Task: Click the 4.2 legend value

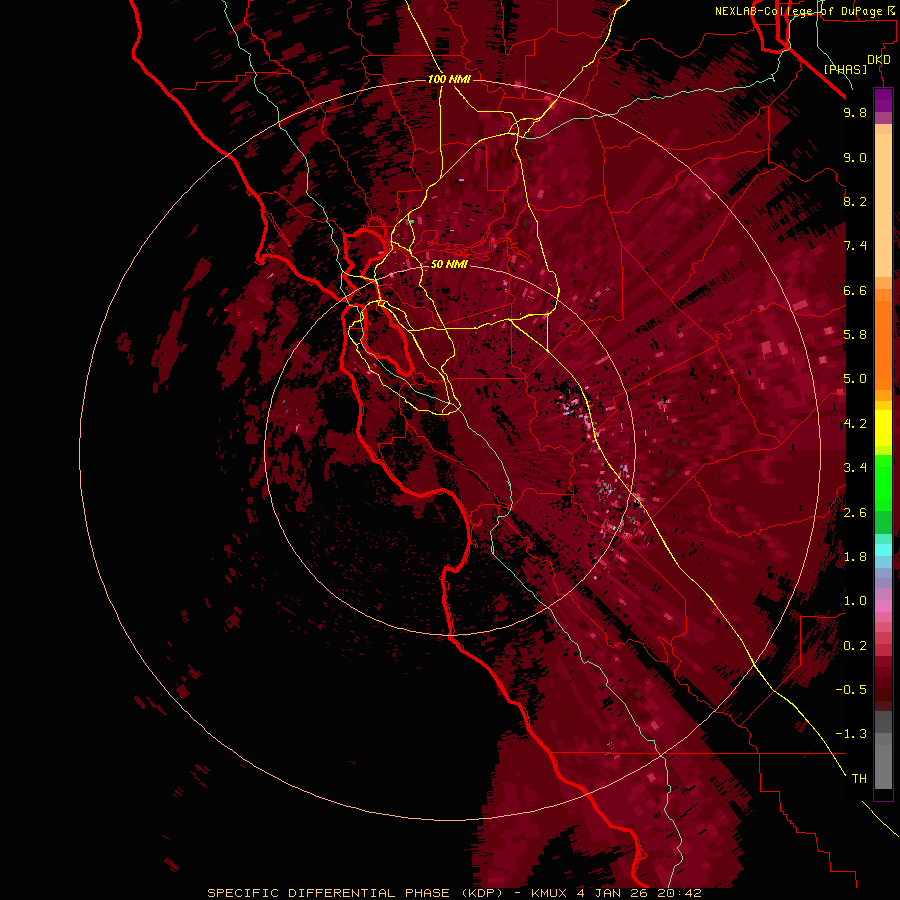Action: pyautogui.click(x=855, y=424)
